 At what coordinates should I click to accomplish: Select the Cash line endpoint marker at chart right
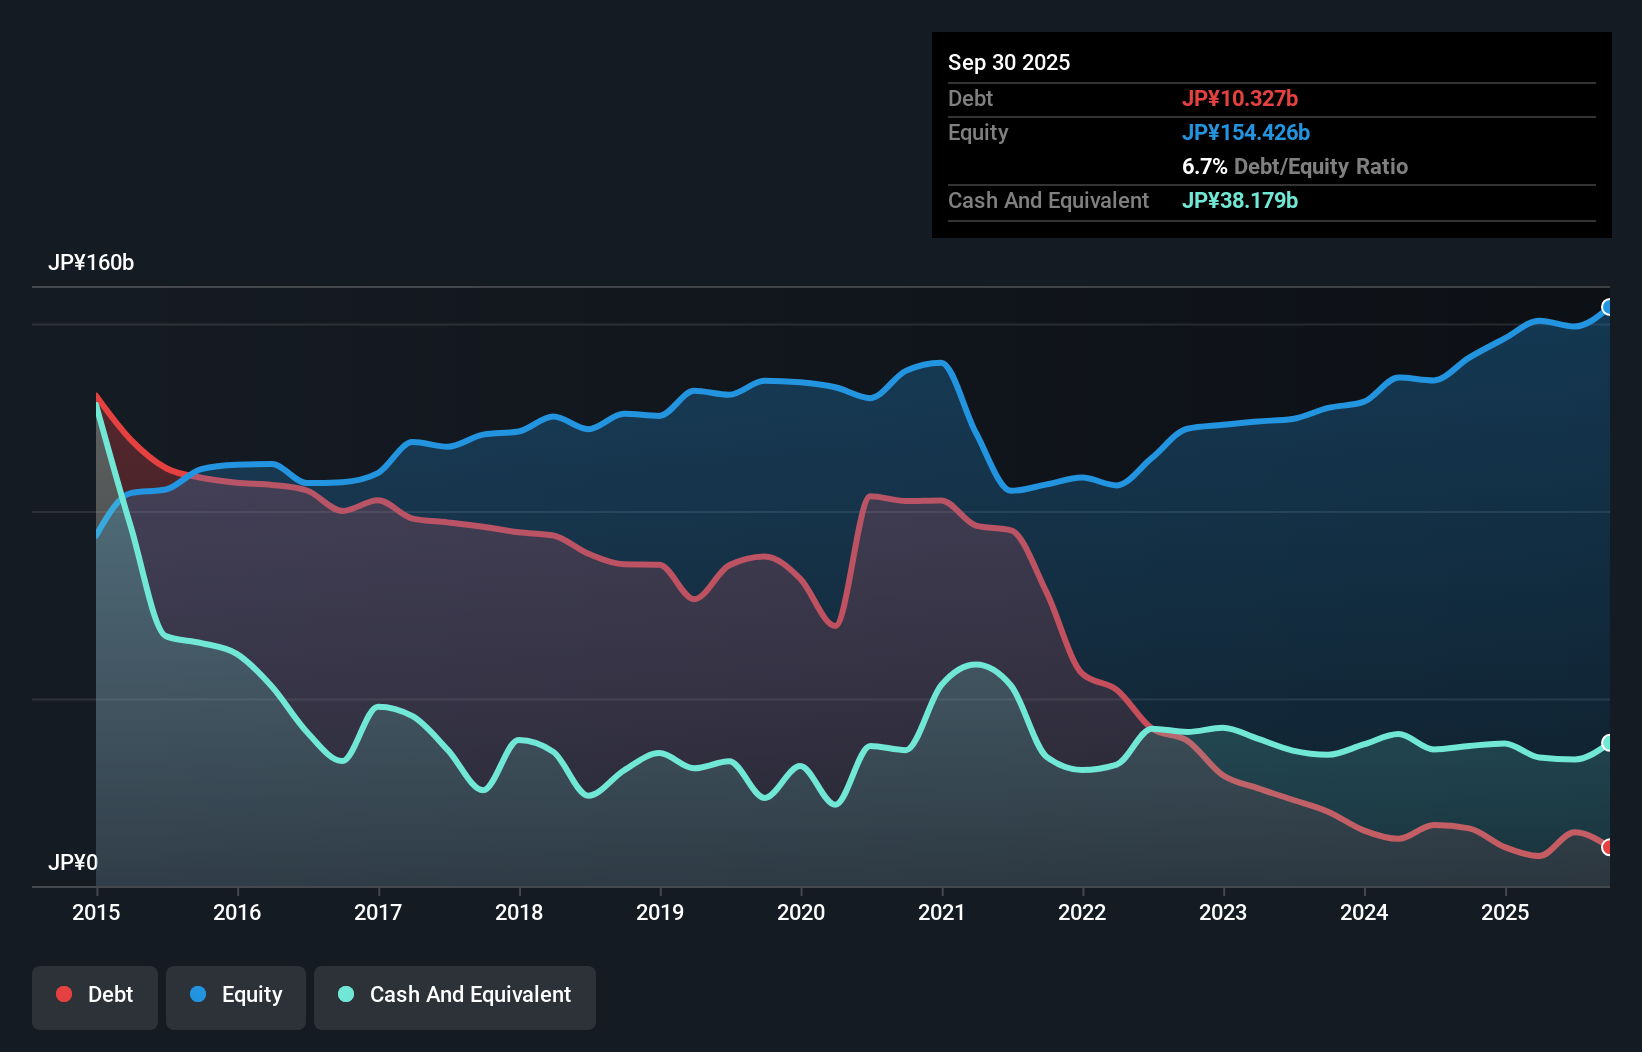click(x=1607, y=742)
